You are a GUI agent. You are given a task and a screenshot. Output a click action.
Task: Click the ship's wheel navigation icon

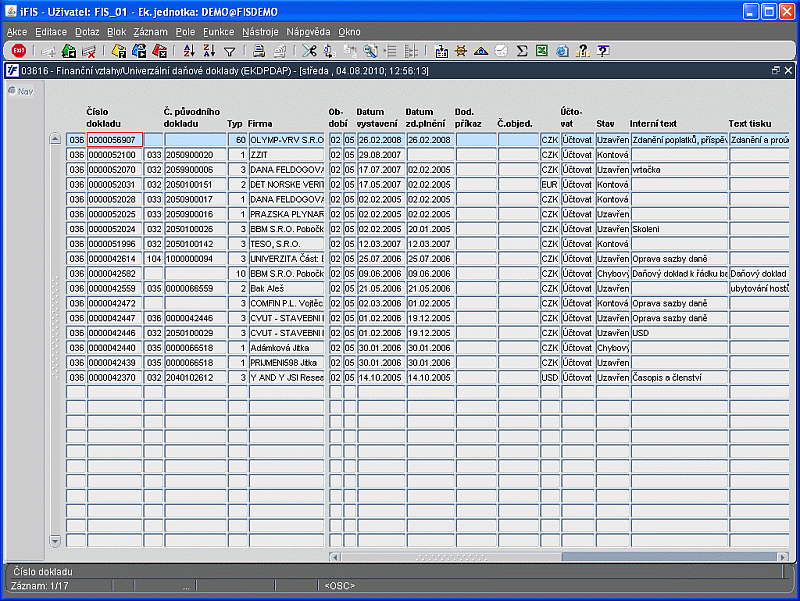(461, 51)
